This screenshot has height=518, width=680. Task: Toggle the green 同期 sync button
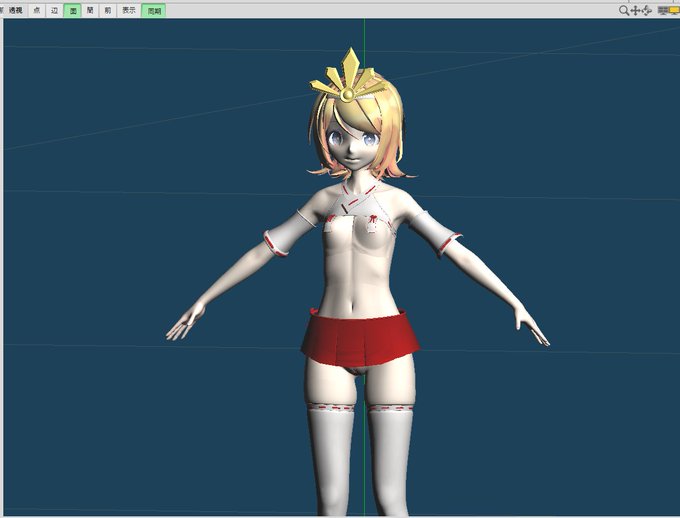154,10
